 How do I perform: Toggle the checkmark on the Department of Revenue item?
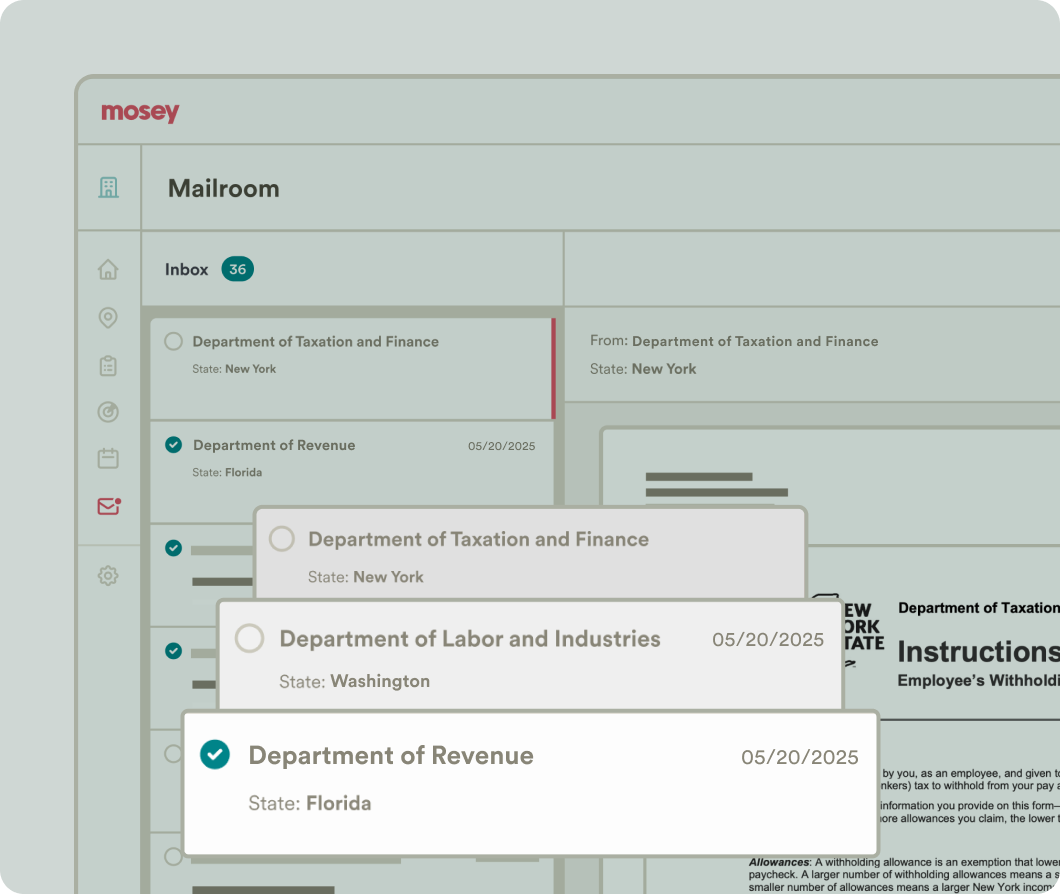214,755
